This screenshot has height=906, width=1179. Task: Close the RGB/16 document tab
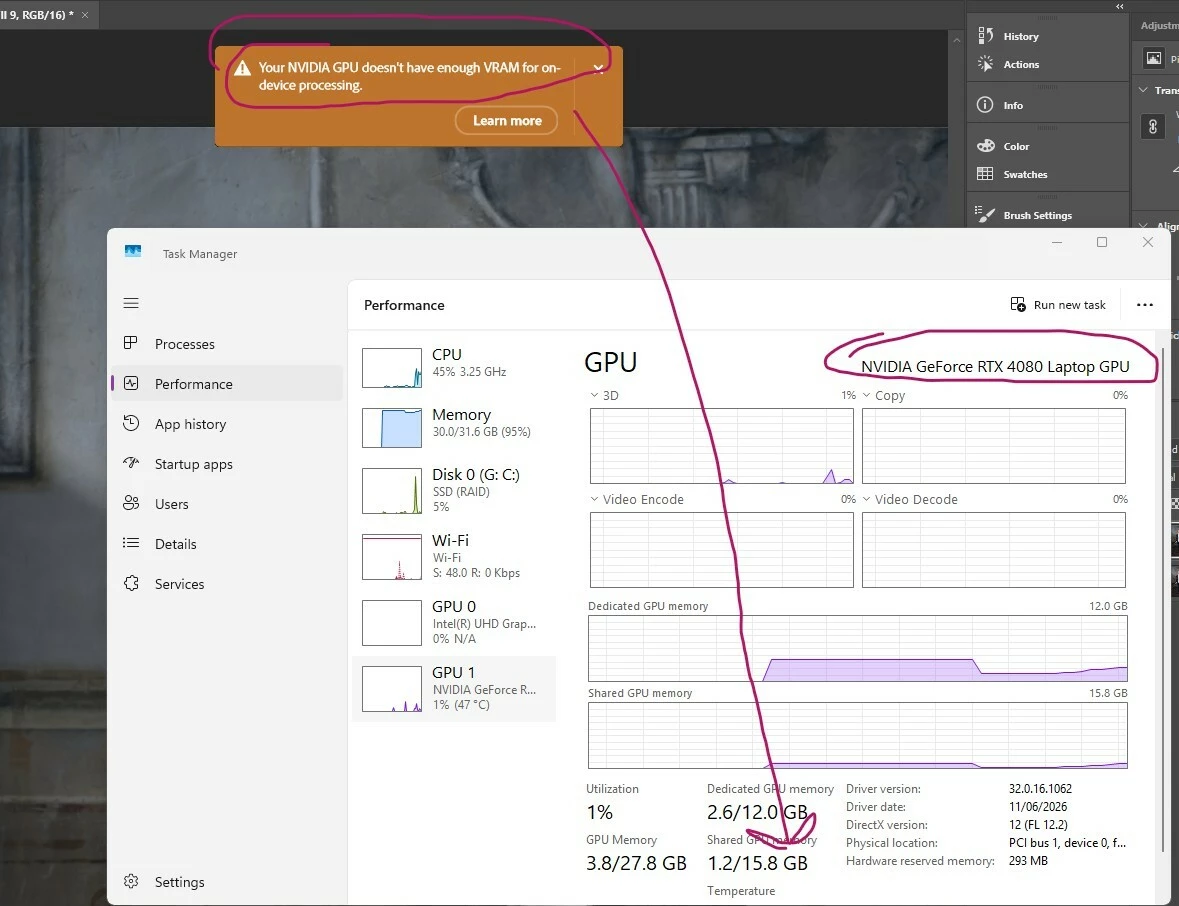pyautogui.click(x=85, y=15)
